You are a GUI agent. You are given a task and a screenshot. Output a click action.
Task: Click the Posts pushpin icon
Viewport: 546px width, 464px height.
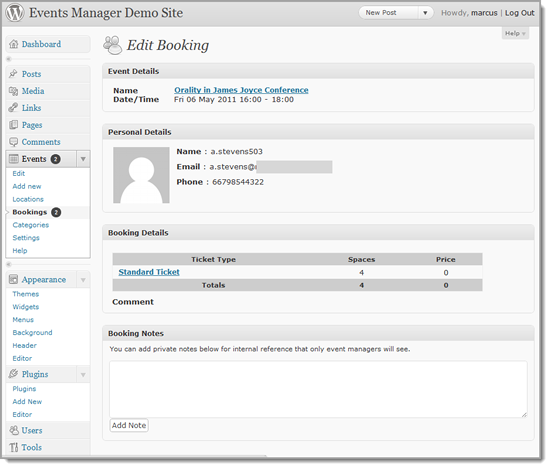tap(13, 74)
